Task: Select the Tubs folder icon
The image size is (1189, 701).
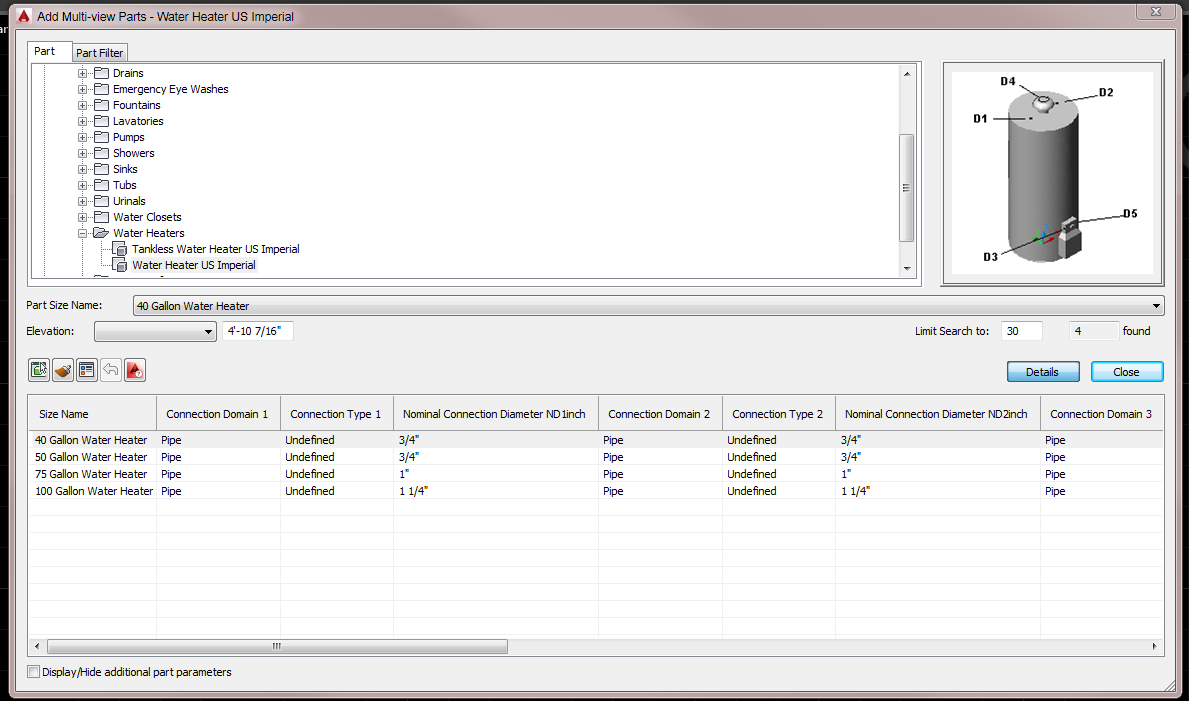Action: click(x=101, y=184)
